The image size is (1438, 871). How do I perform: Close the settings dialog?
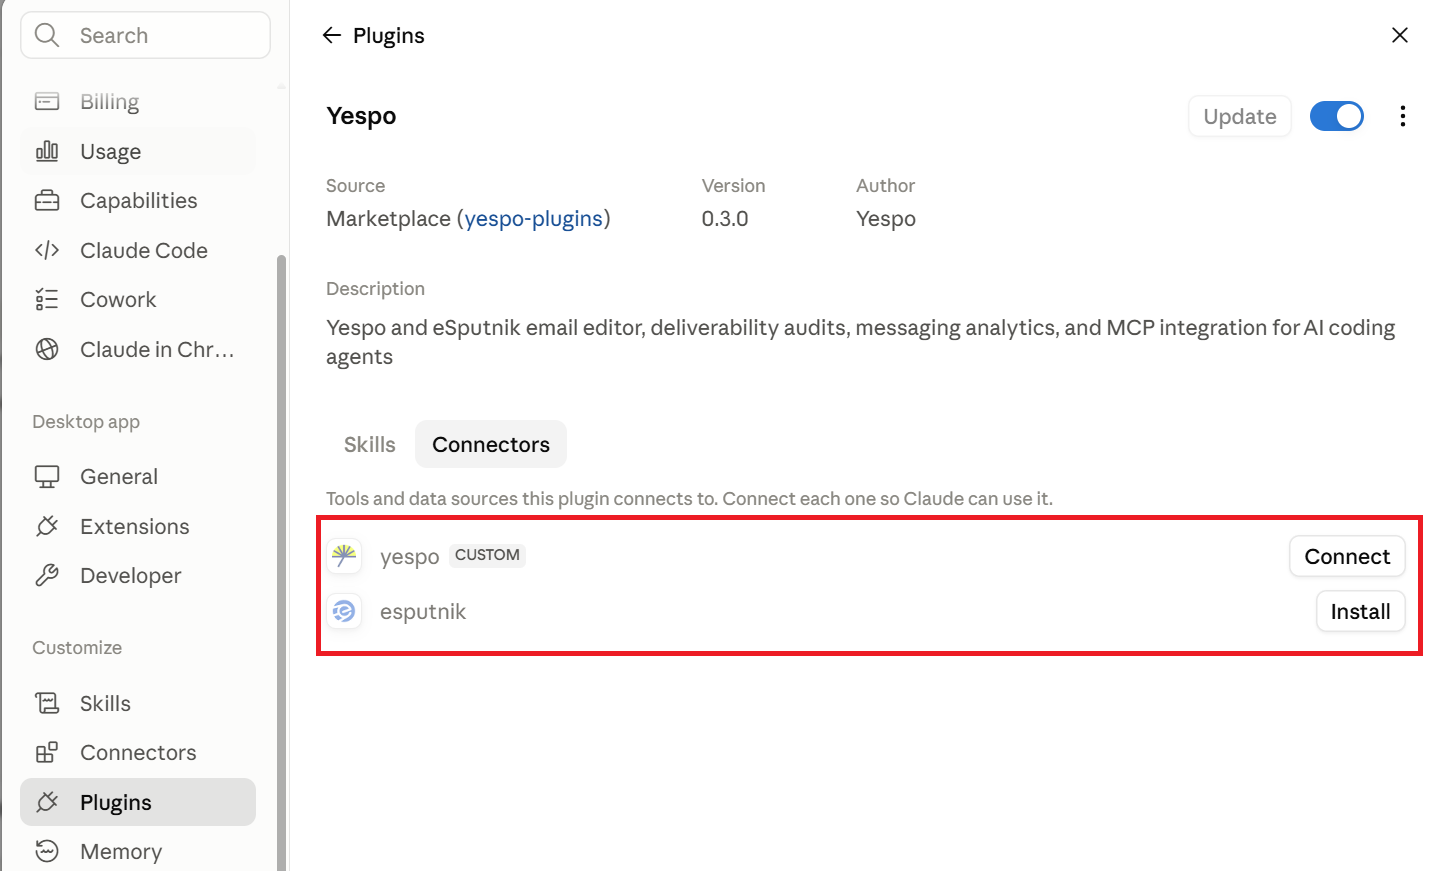click(1400, 35)
